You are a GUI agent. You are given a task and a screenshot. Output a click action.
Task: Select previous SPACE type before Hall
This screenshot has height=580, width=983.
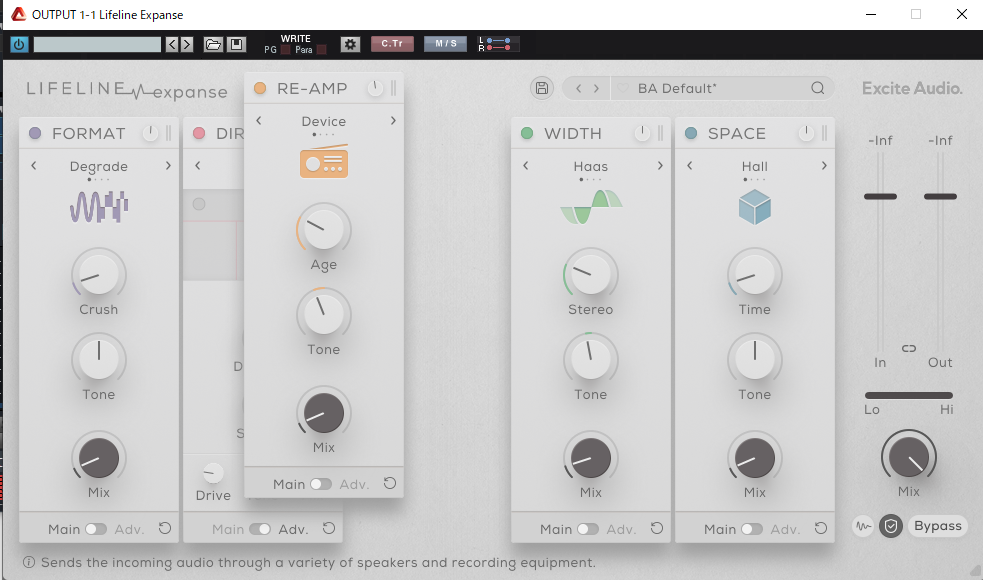coord(690,166)
